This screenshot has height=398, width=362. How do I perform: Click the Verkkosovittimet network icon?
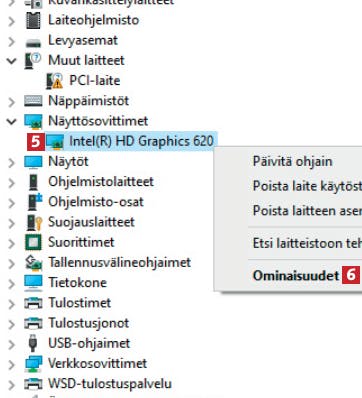pyautogui.click(x=33, y=364)
